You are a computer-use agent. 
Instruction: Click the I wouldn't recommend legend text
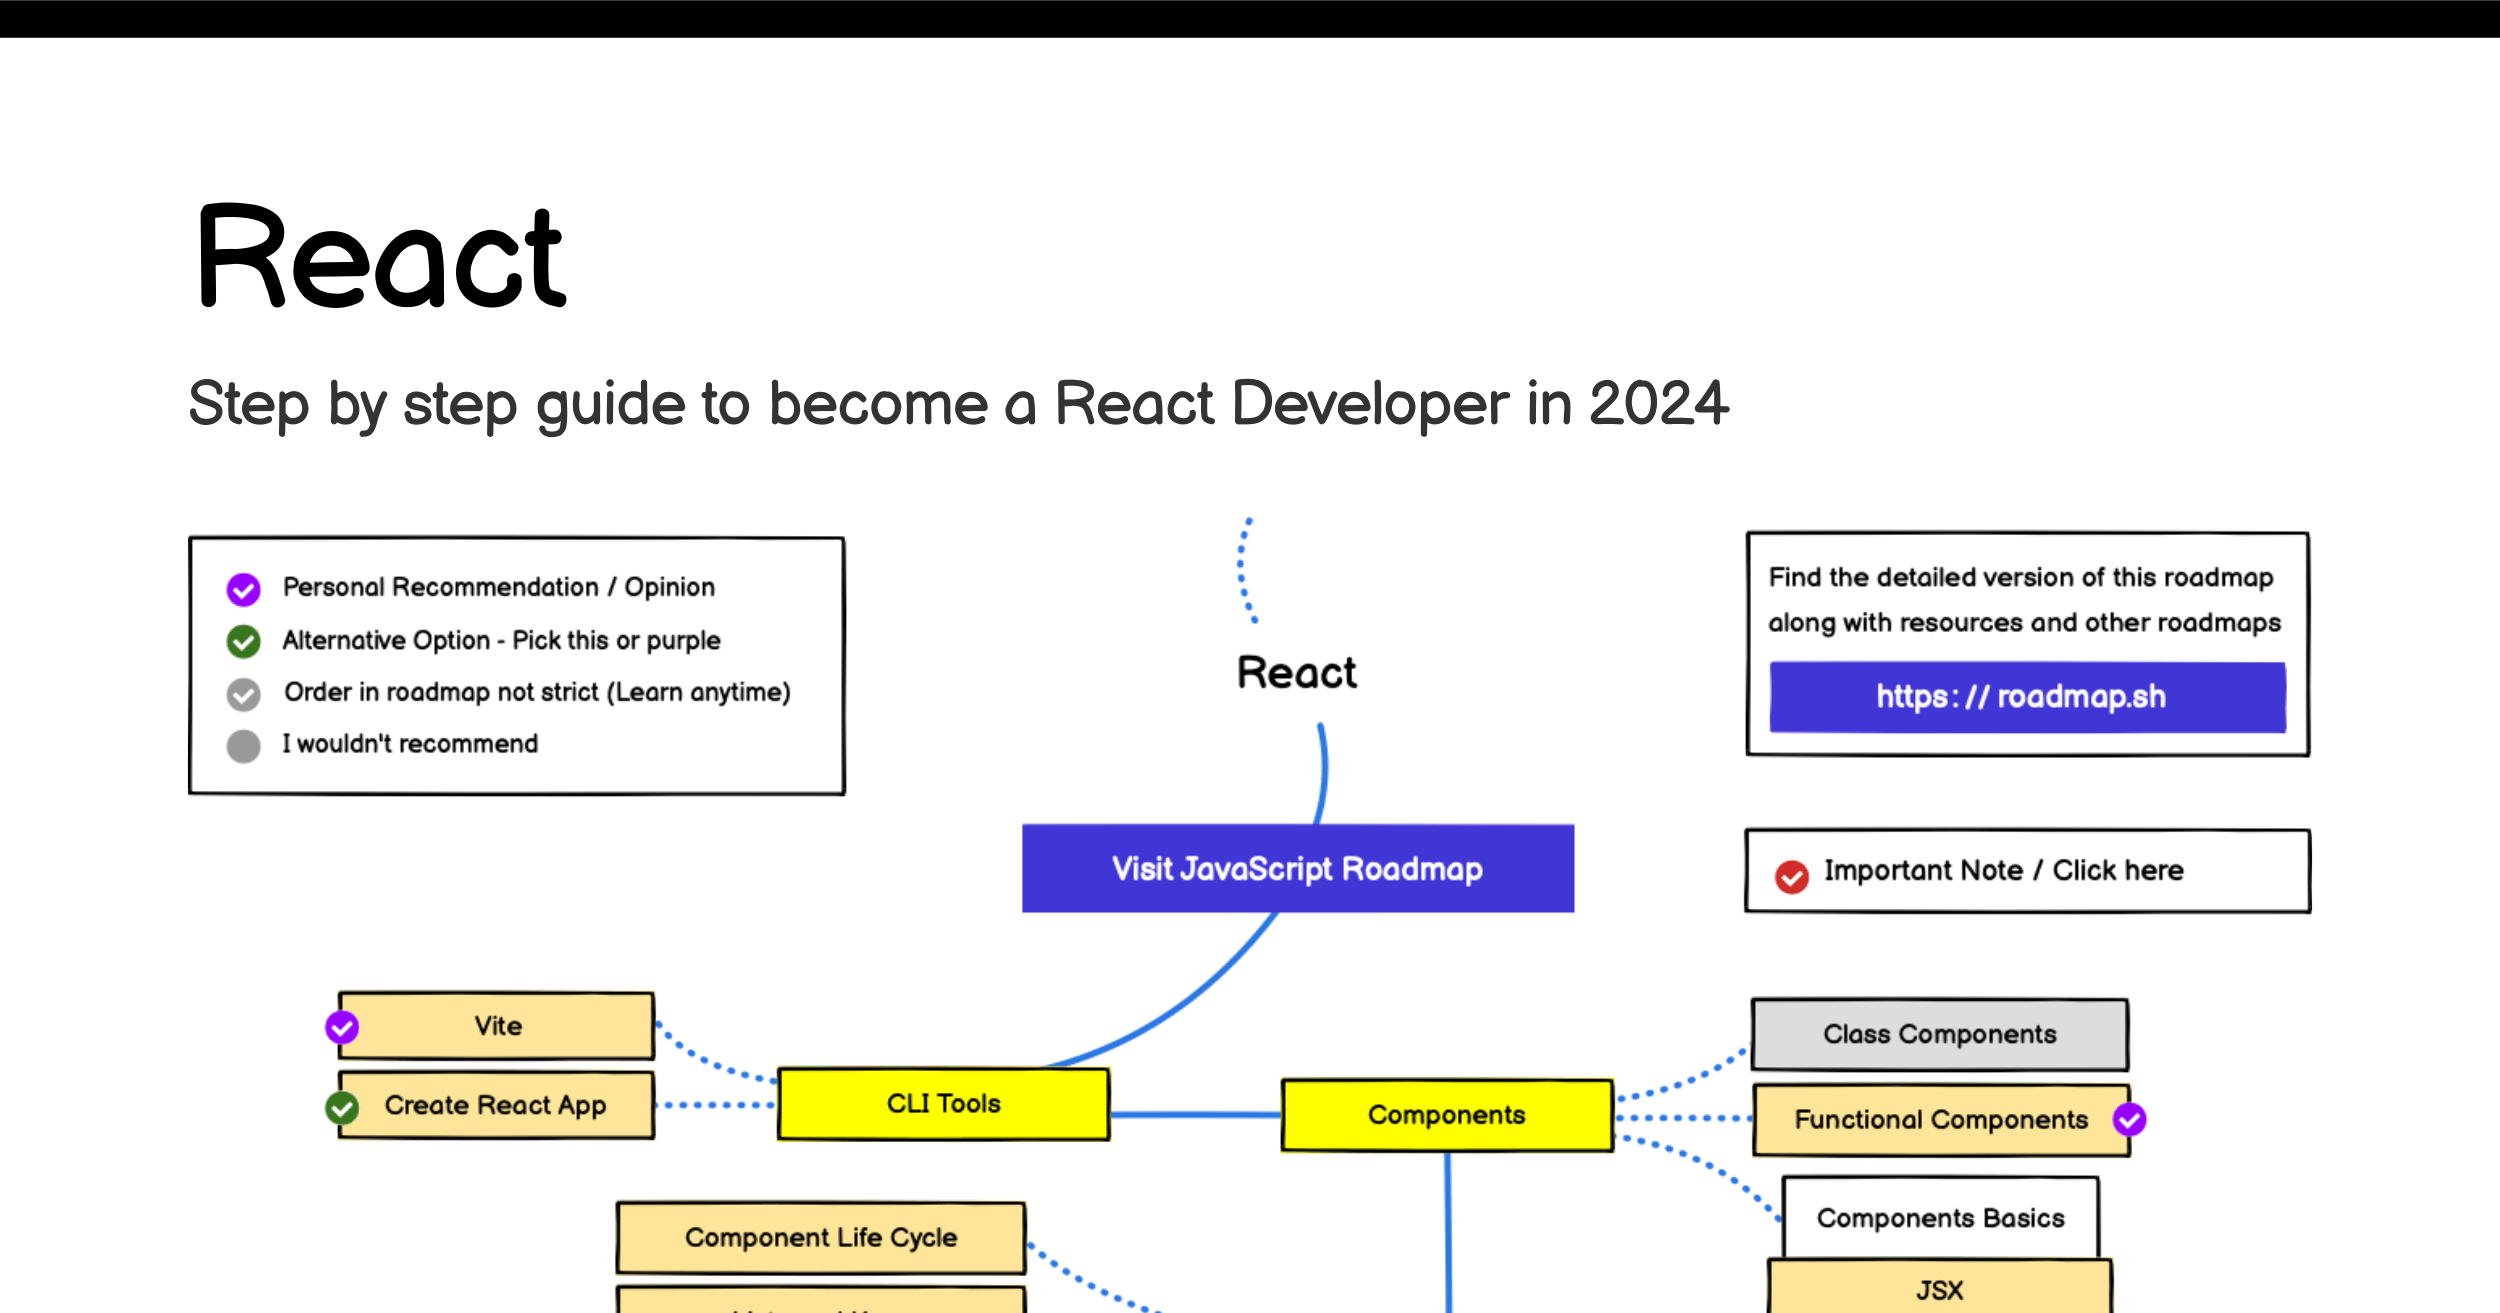(410, 744)
